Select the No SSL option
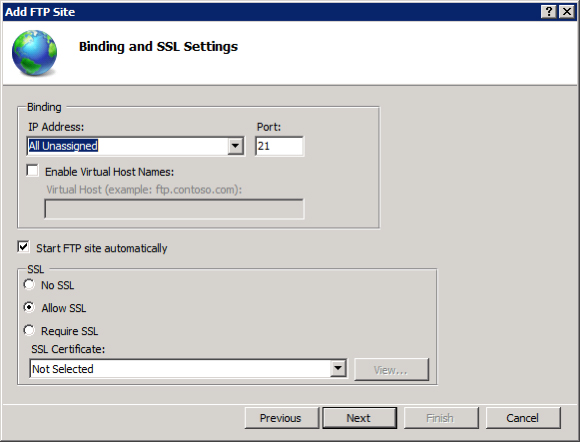The image size is (580, 442). pos(29,285)
